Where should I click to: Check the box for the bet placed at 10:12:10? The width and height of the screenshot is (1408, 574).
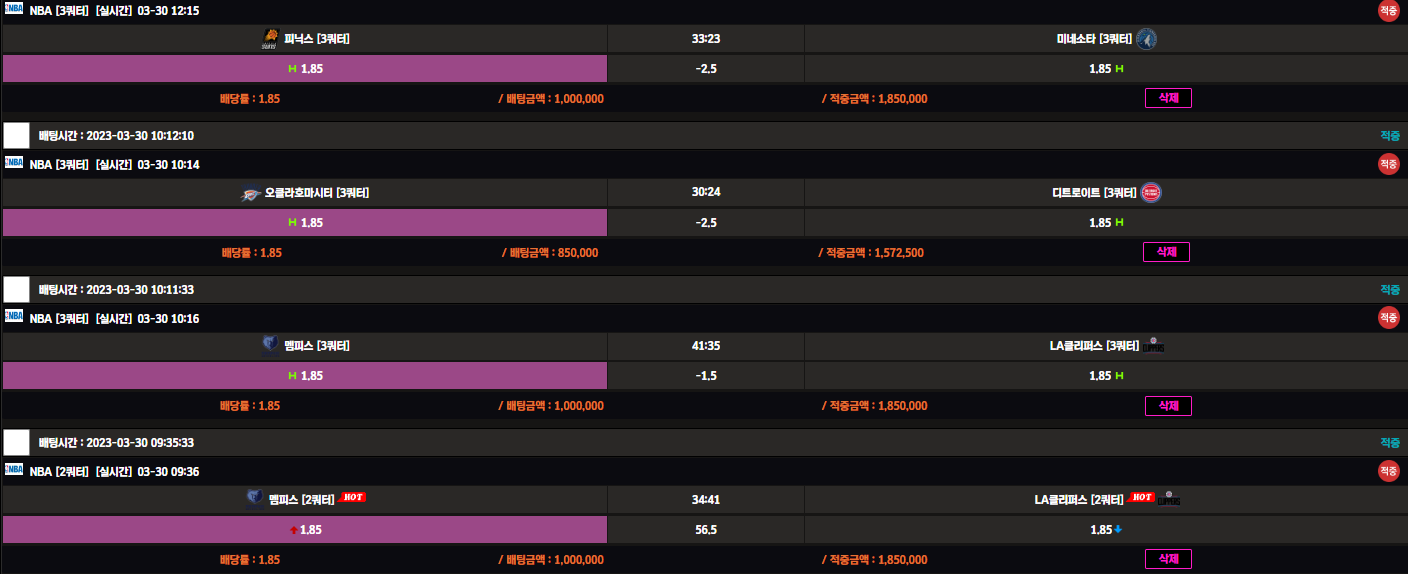(x=17, y=136)
